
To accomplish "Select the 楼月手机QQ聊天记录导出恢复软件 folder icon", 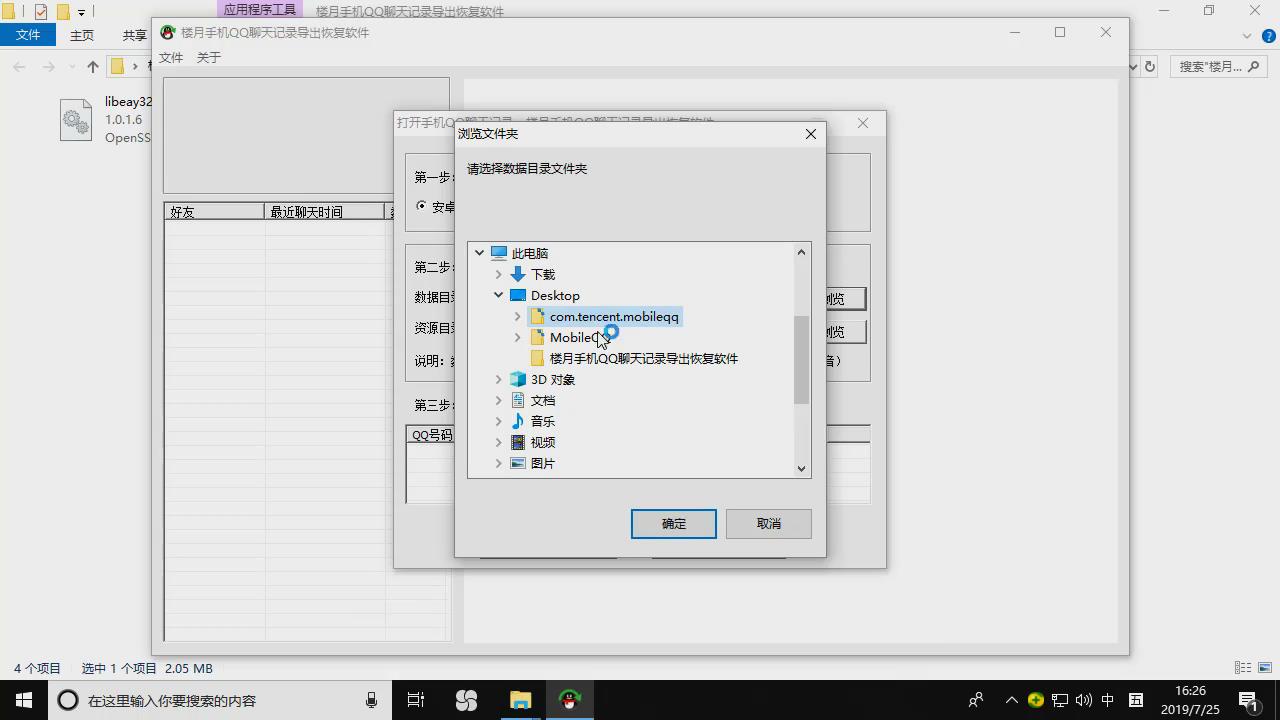I will click(x=537, y=358).
